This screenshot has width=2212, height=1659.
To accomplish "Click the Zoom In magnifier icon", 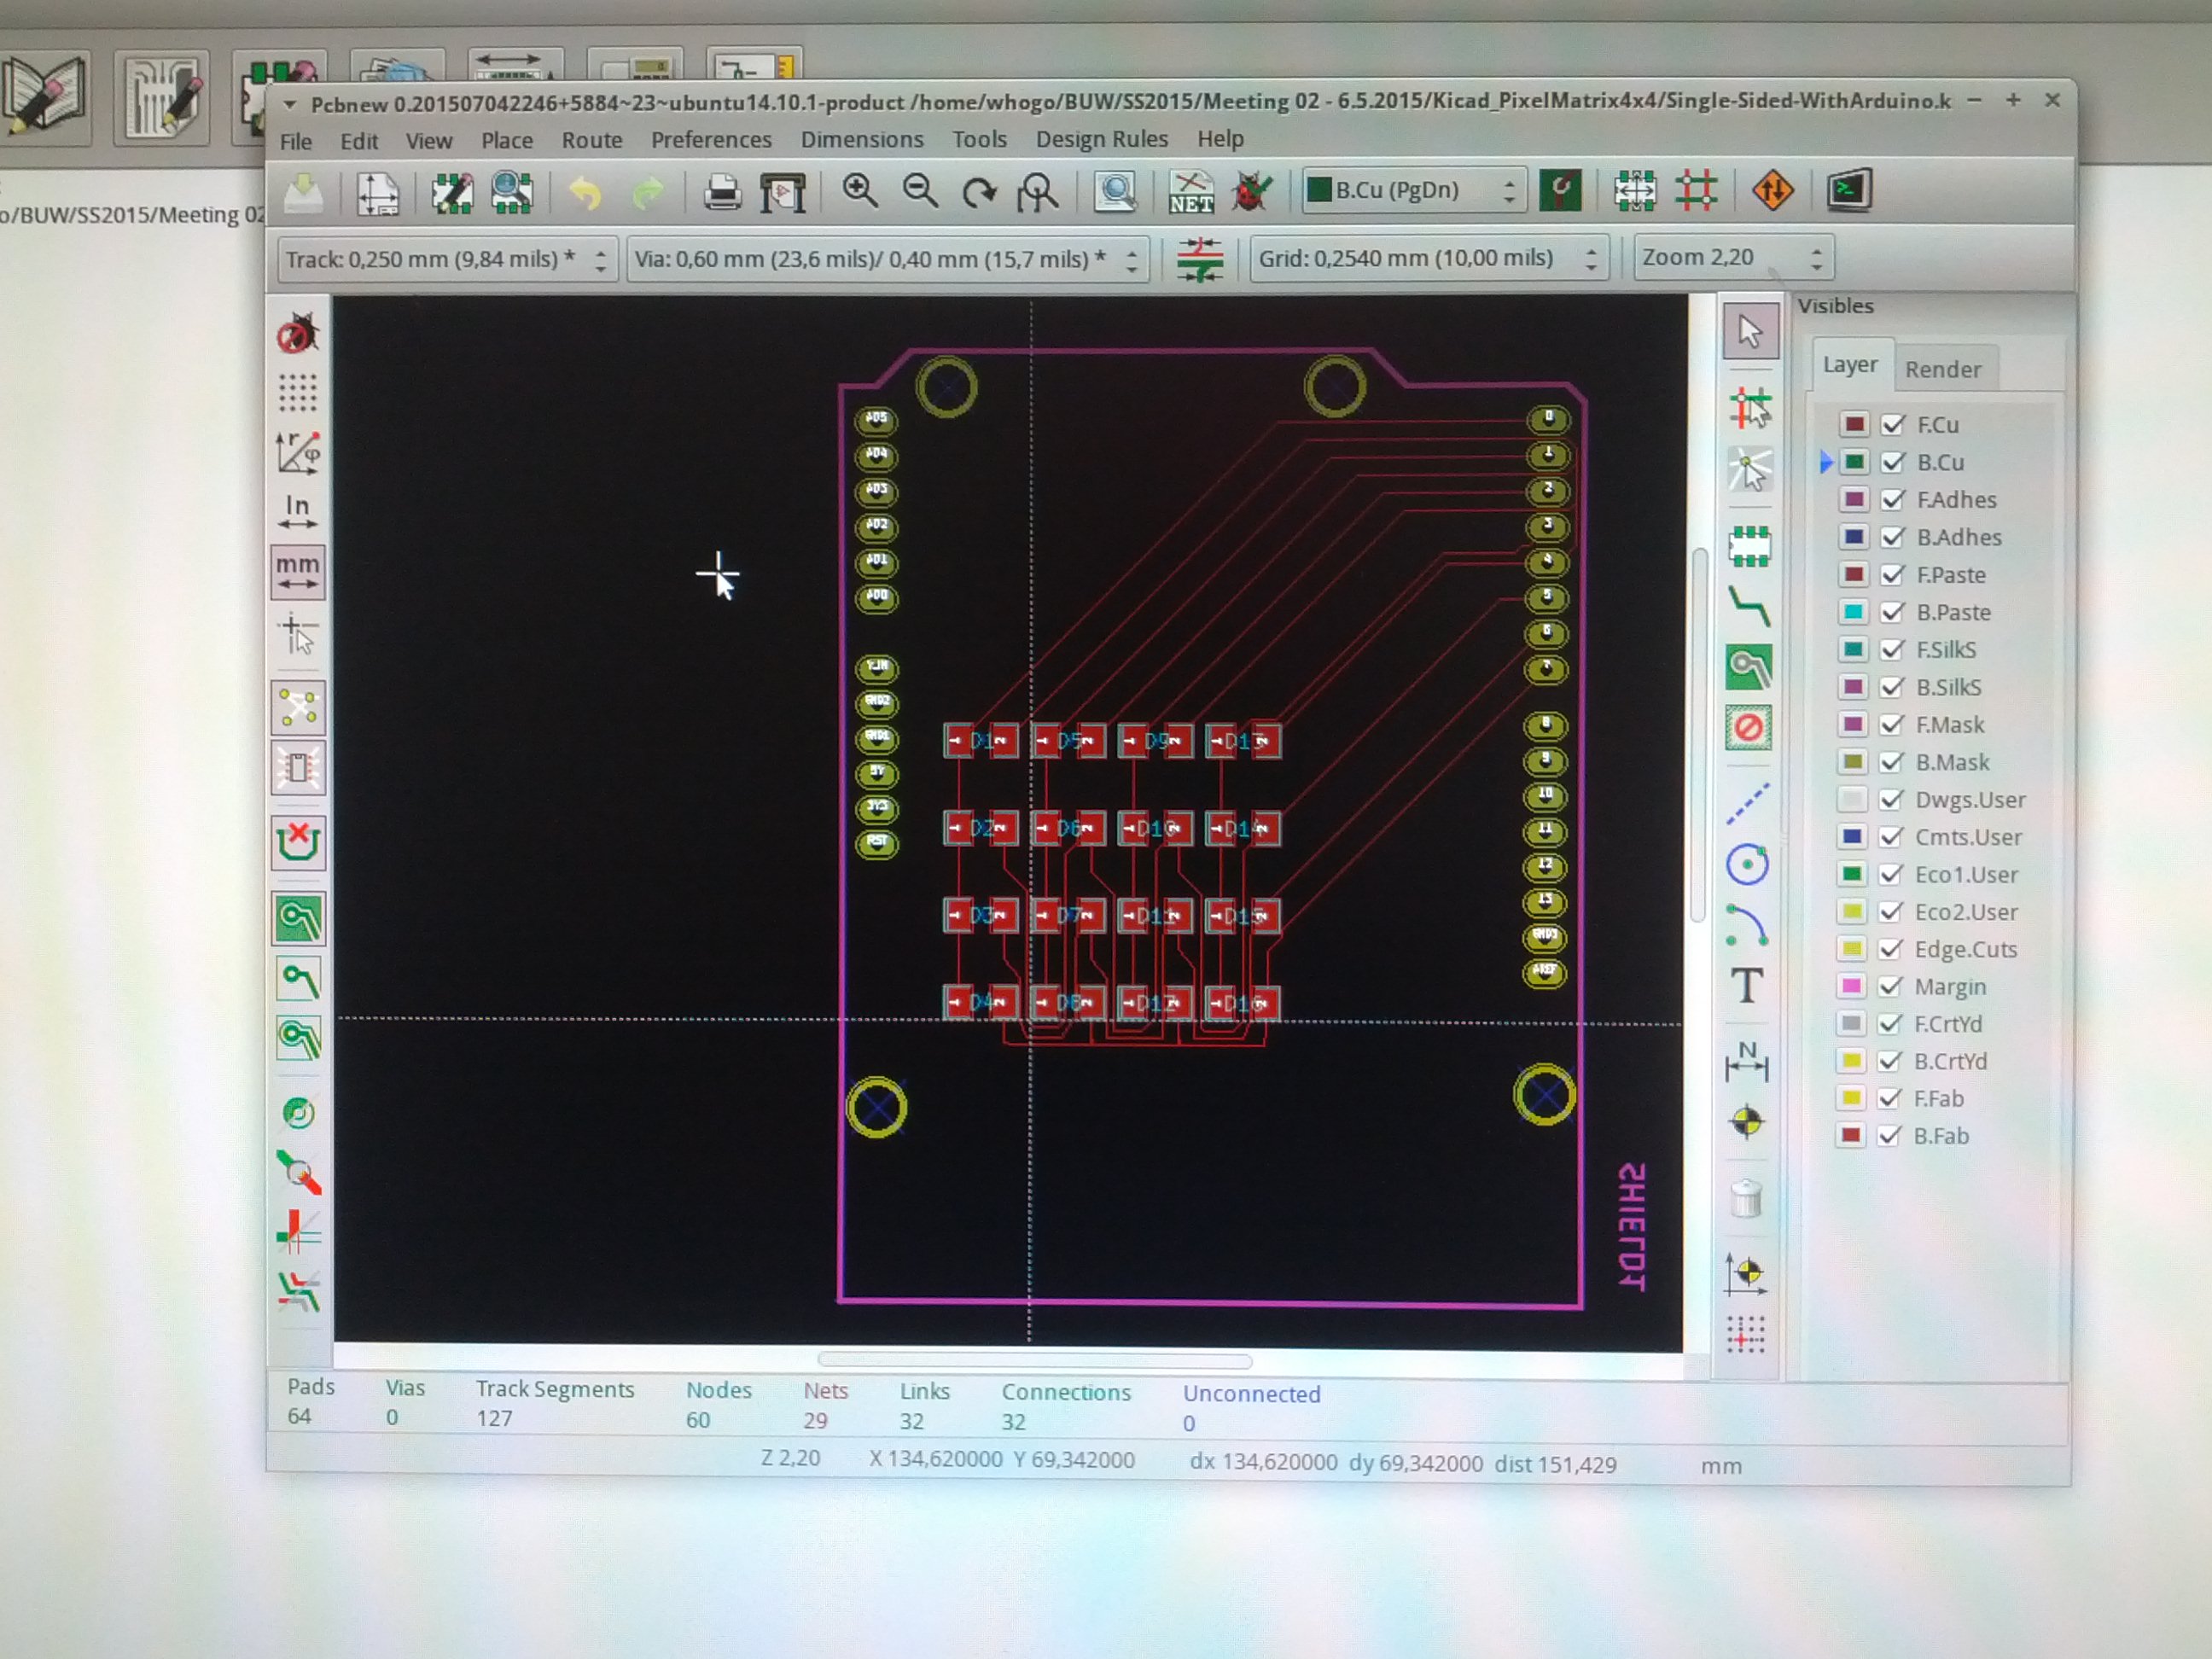I will [x=859, y=190].
